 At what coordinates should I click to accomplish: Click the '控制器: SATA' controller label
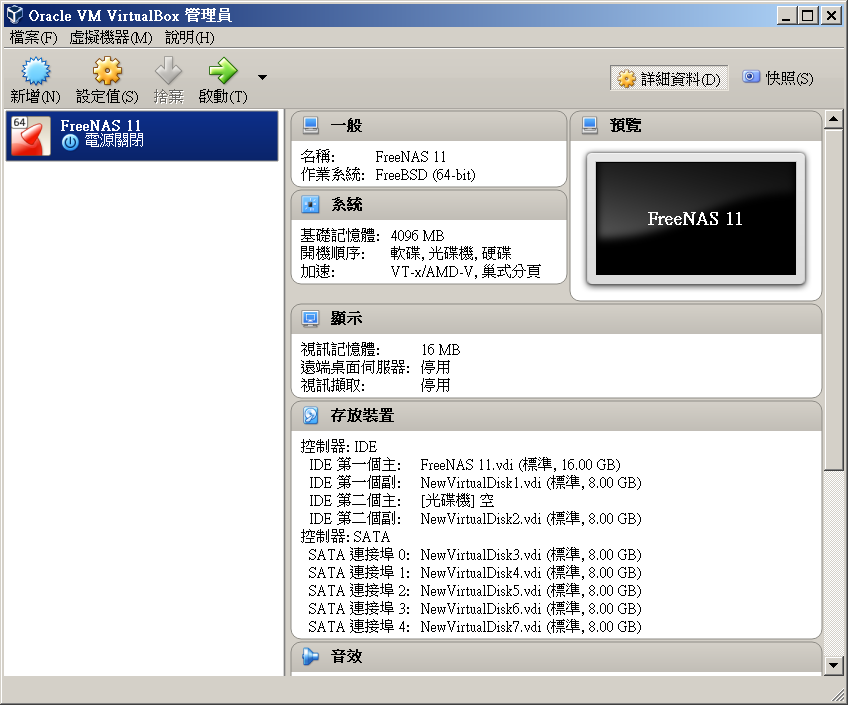(x=345, y=536)
